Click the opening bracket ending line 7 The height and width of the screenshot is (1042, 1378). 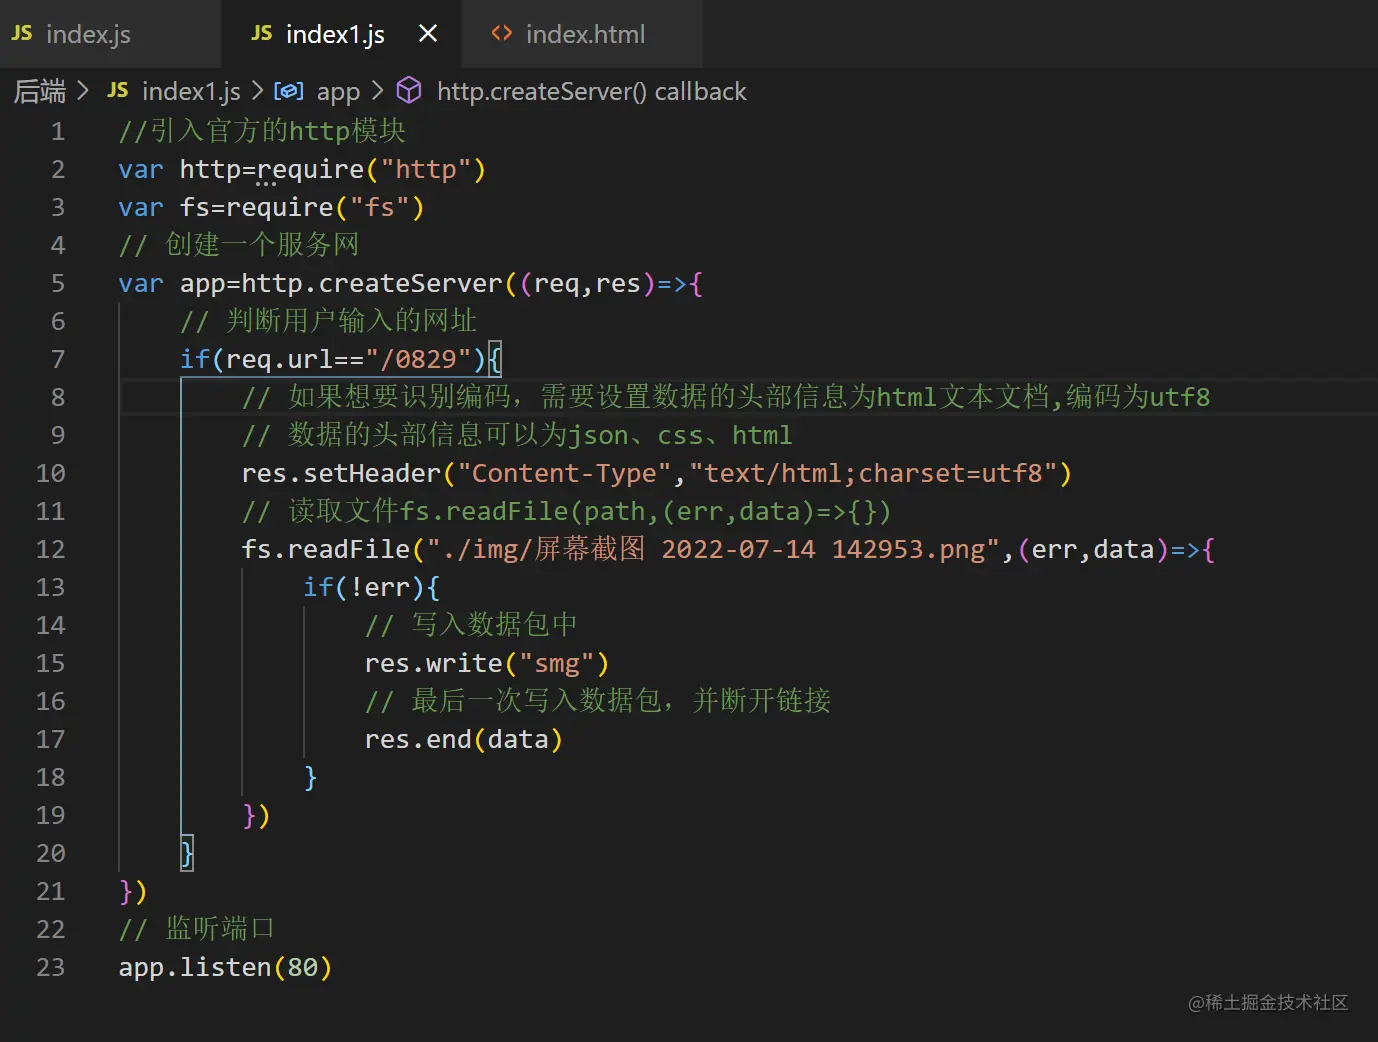click(495, 359)
